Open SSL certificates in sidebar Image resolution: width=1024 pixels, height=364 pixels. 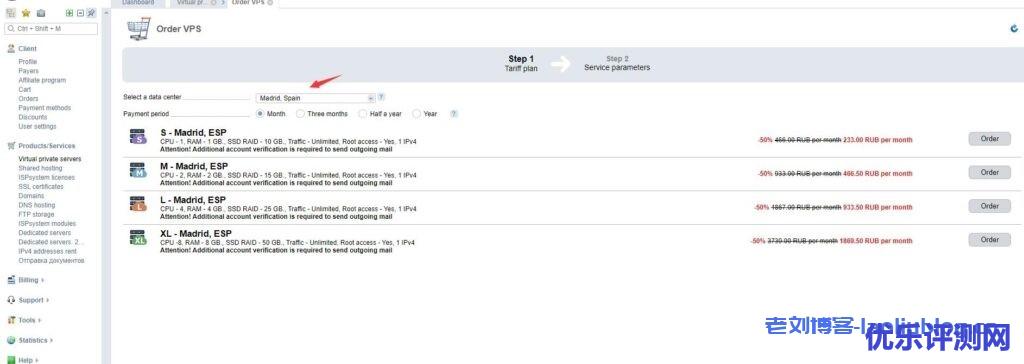coord(41,186)
